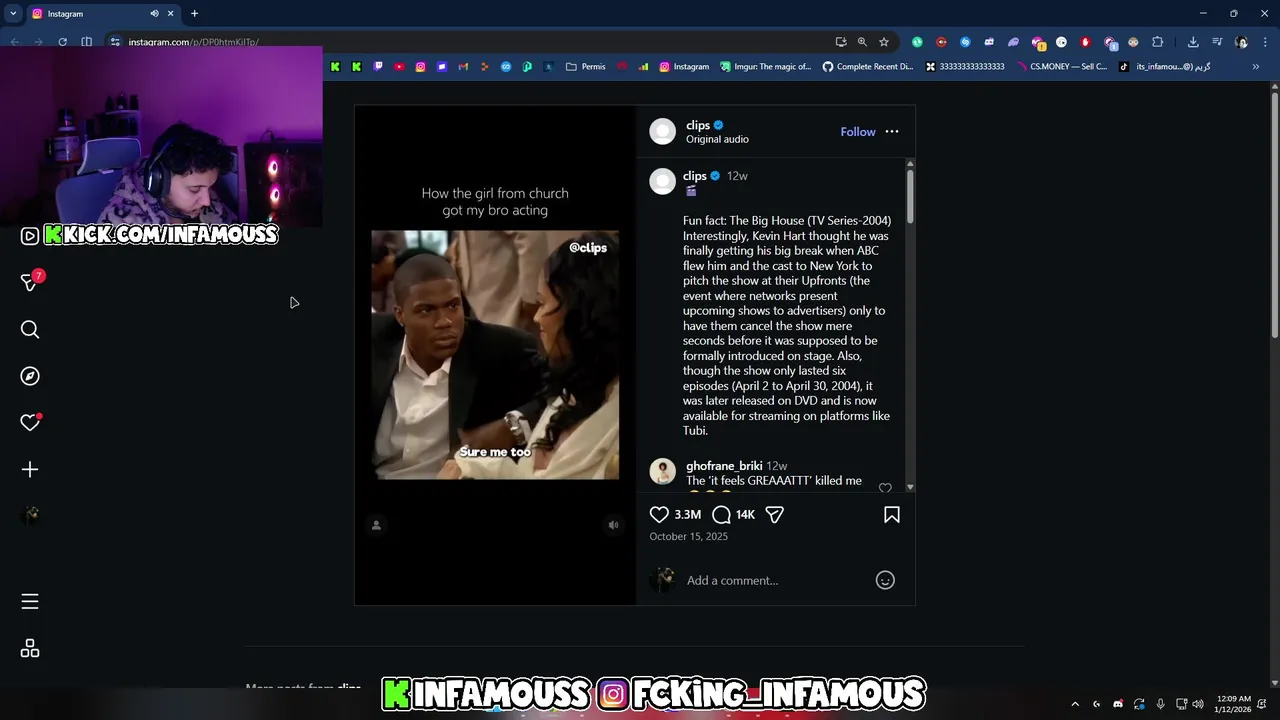Expand the tab search dropdown arrow
Image resolution: width=1280 pixels, height=720 pixels.
pos(13,14)
